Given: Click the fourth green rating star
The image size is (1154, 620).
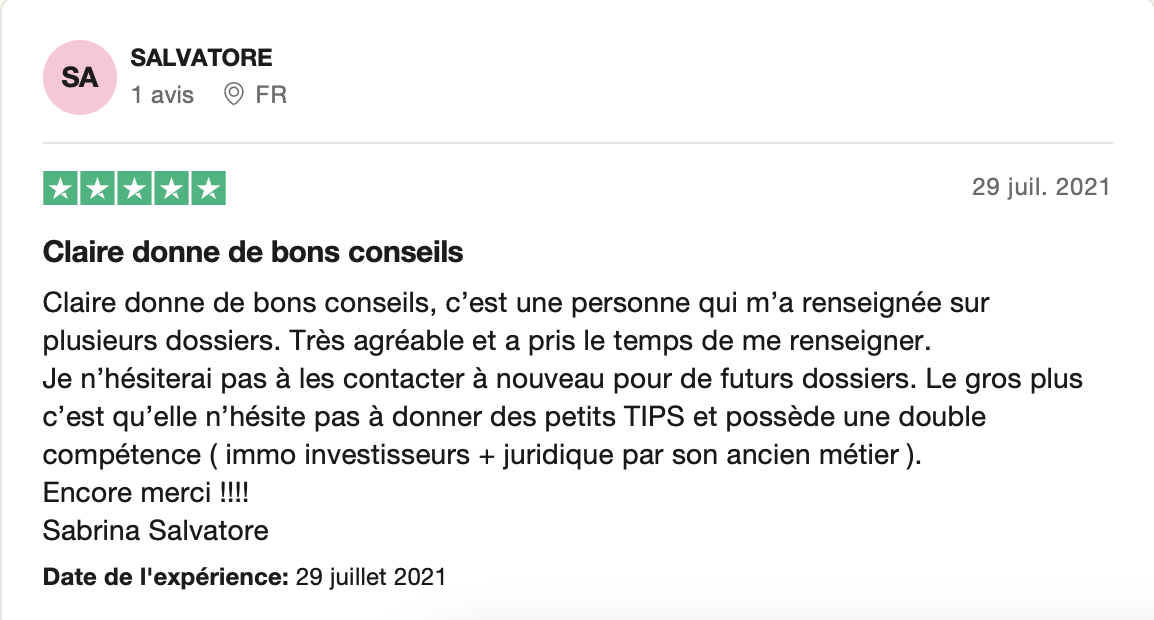Looking at the screenshot, I should click(x=171, y=188).
